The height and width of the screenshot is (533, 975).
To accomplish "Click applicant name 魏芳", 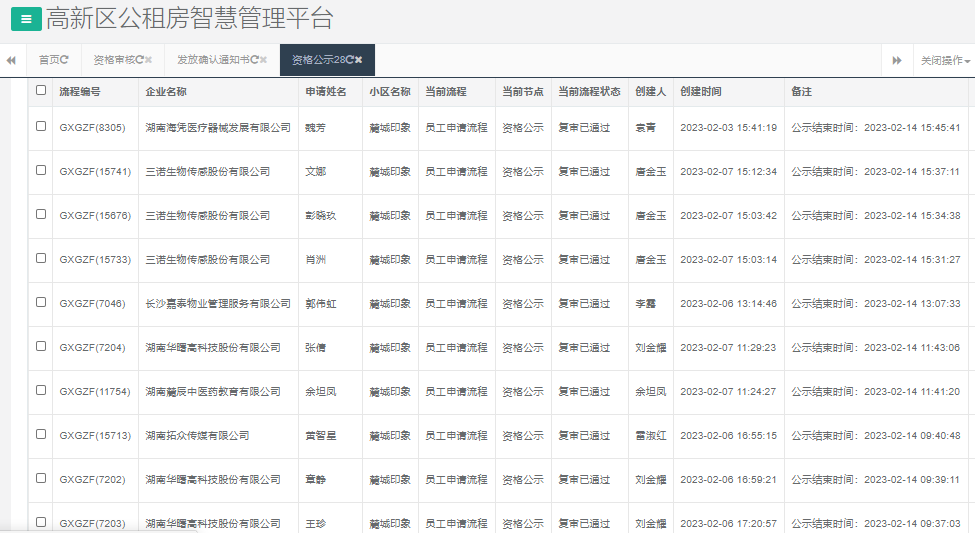I will click(x=315, y=127).
